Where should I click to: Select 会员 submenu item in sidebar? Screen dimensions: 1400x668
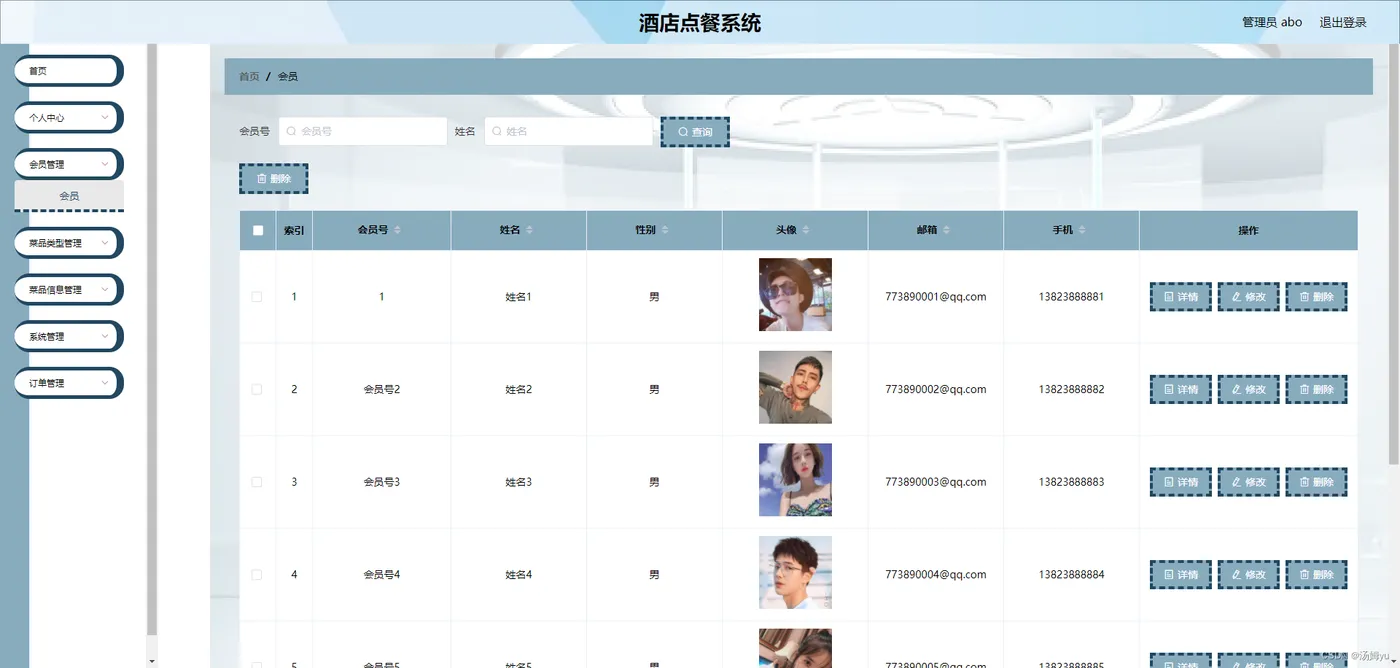(x=69, y=196)
